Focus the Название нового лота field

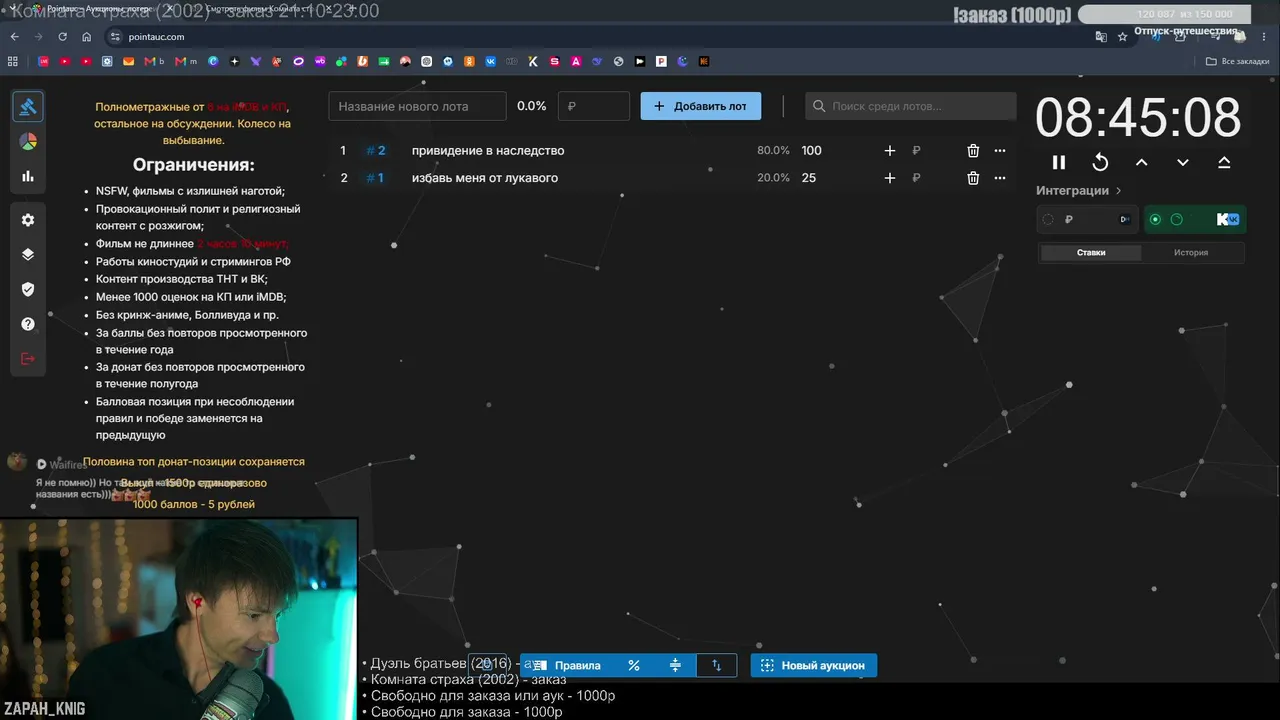click(418, 106)
